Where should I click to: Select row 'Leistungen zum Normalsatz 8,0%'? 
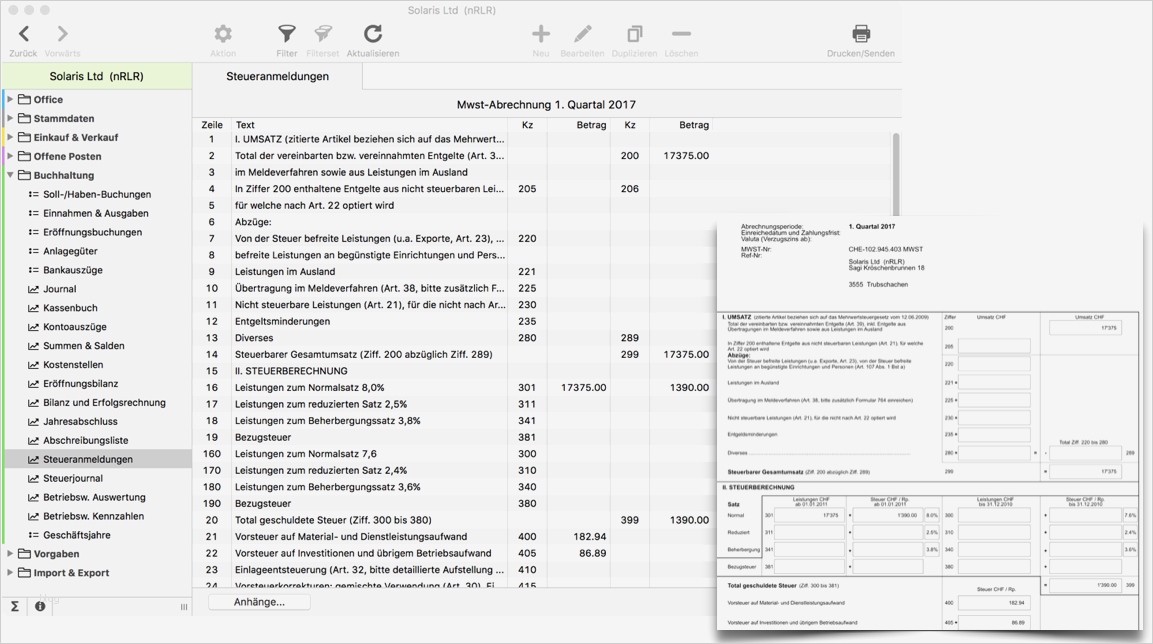coord(456,387)
